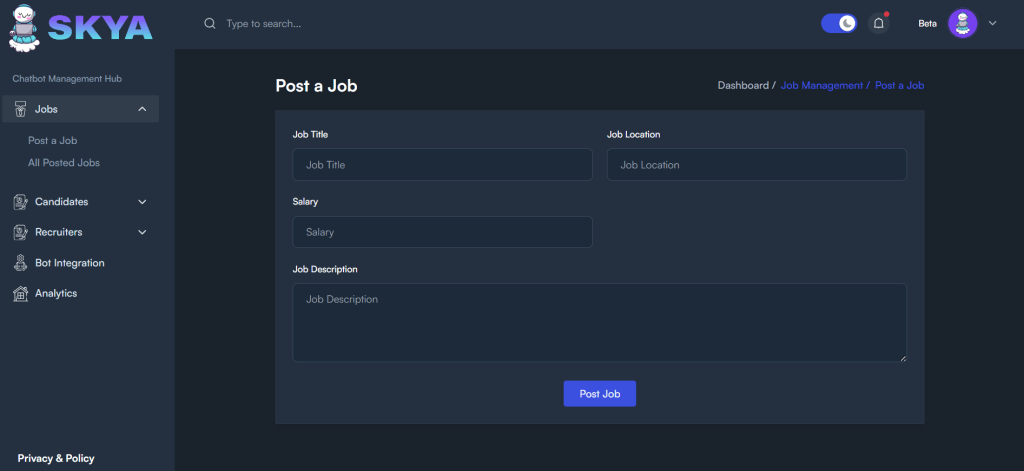Image resolution: width=1024 pixels, height=471 pixels.
Task: Click the search magnifier icon
Action: (x=210, y=23)
